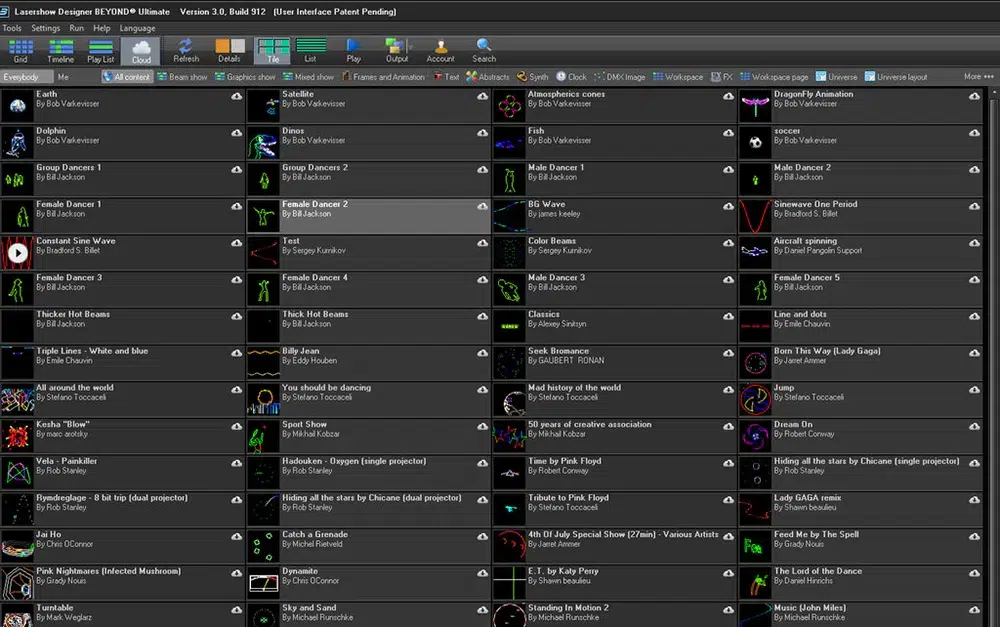The height and width of the screenshot is (627, 1000).
Task: Select the Everybody content filter
Action: tap(25, 77)
